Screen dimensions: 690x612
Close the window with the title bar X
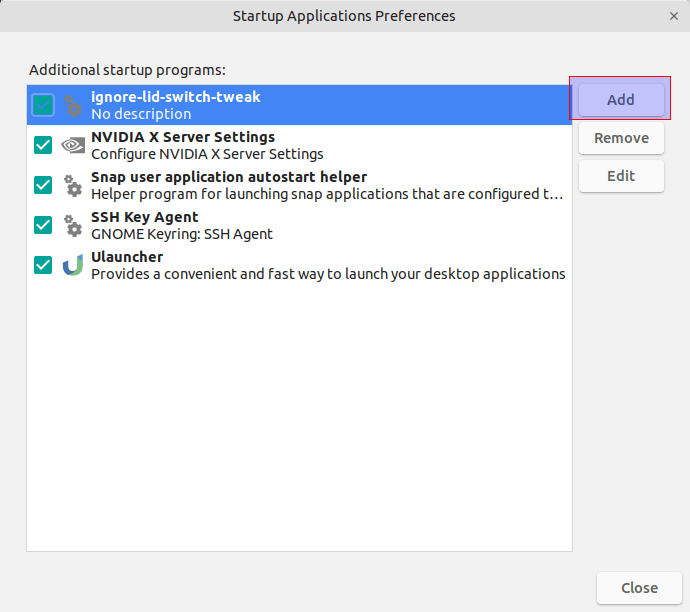(674, 16)
